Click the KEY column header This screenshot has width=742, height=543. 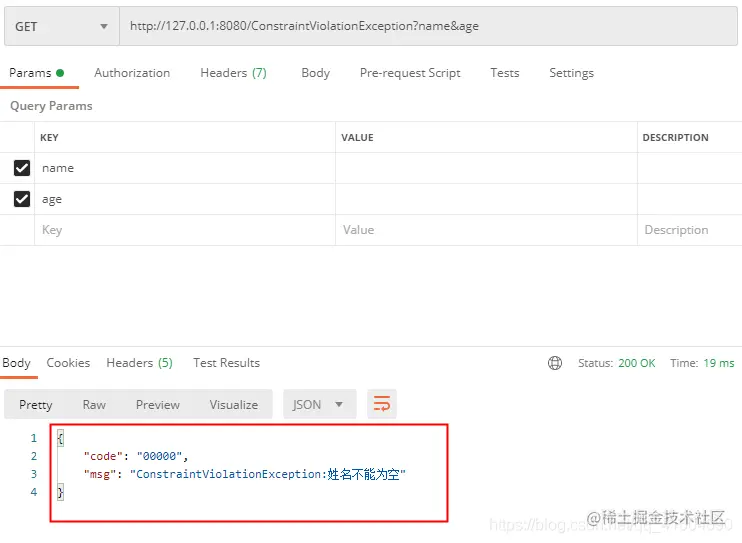point(49,138)
